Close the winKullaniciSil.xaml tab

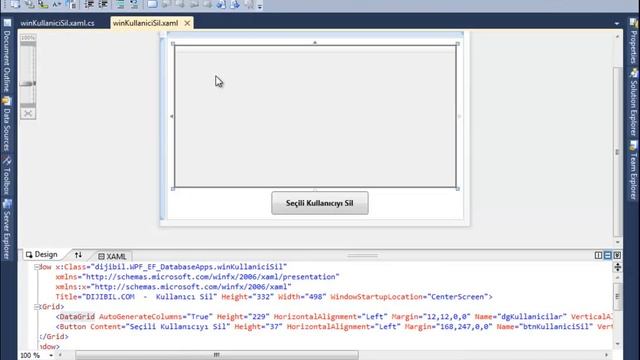point(187,23)
